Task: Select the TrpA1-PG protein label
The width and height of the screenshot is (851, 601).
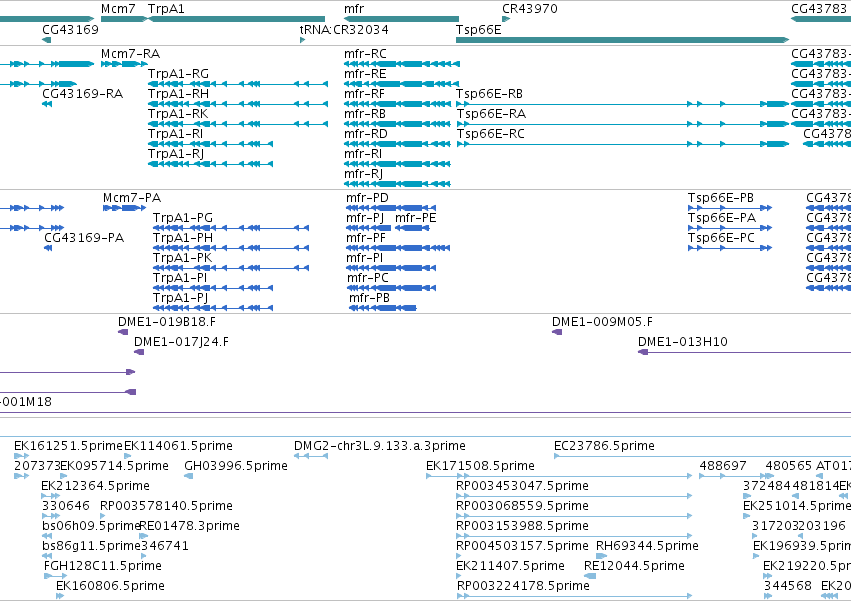Action: tap(183, 218)
